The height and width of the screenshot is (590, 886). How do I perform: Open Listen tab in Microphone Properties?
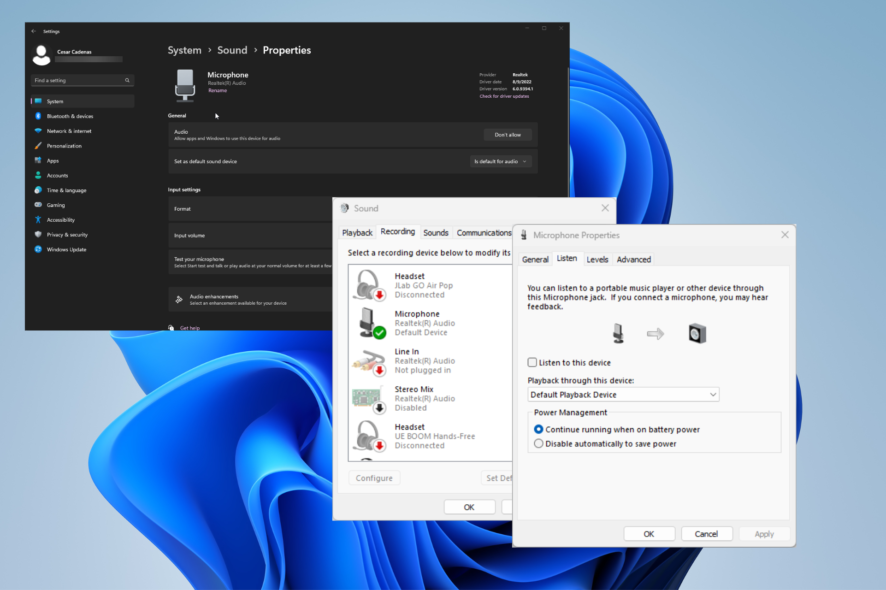pos(567,258)
